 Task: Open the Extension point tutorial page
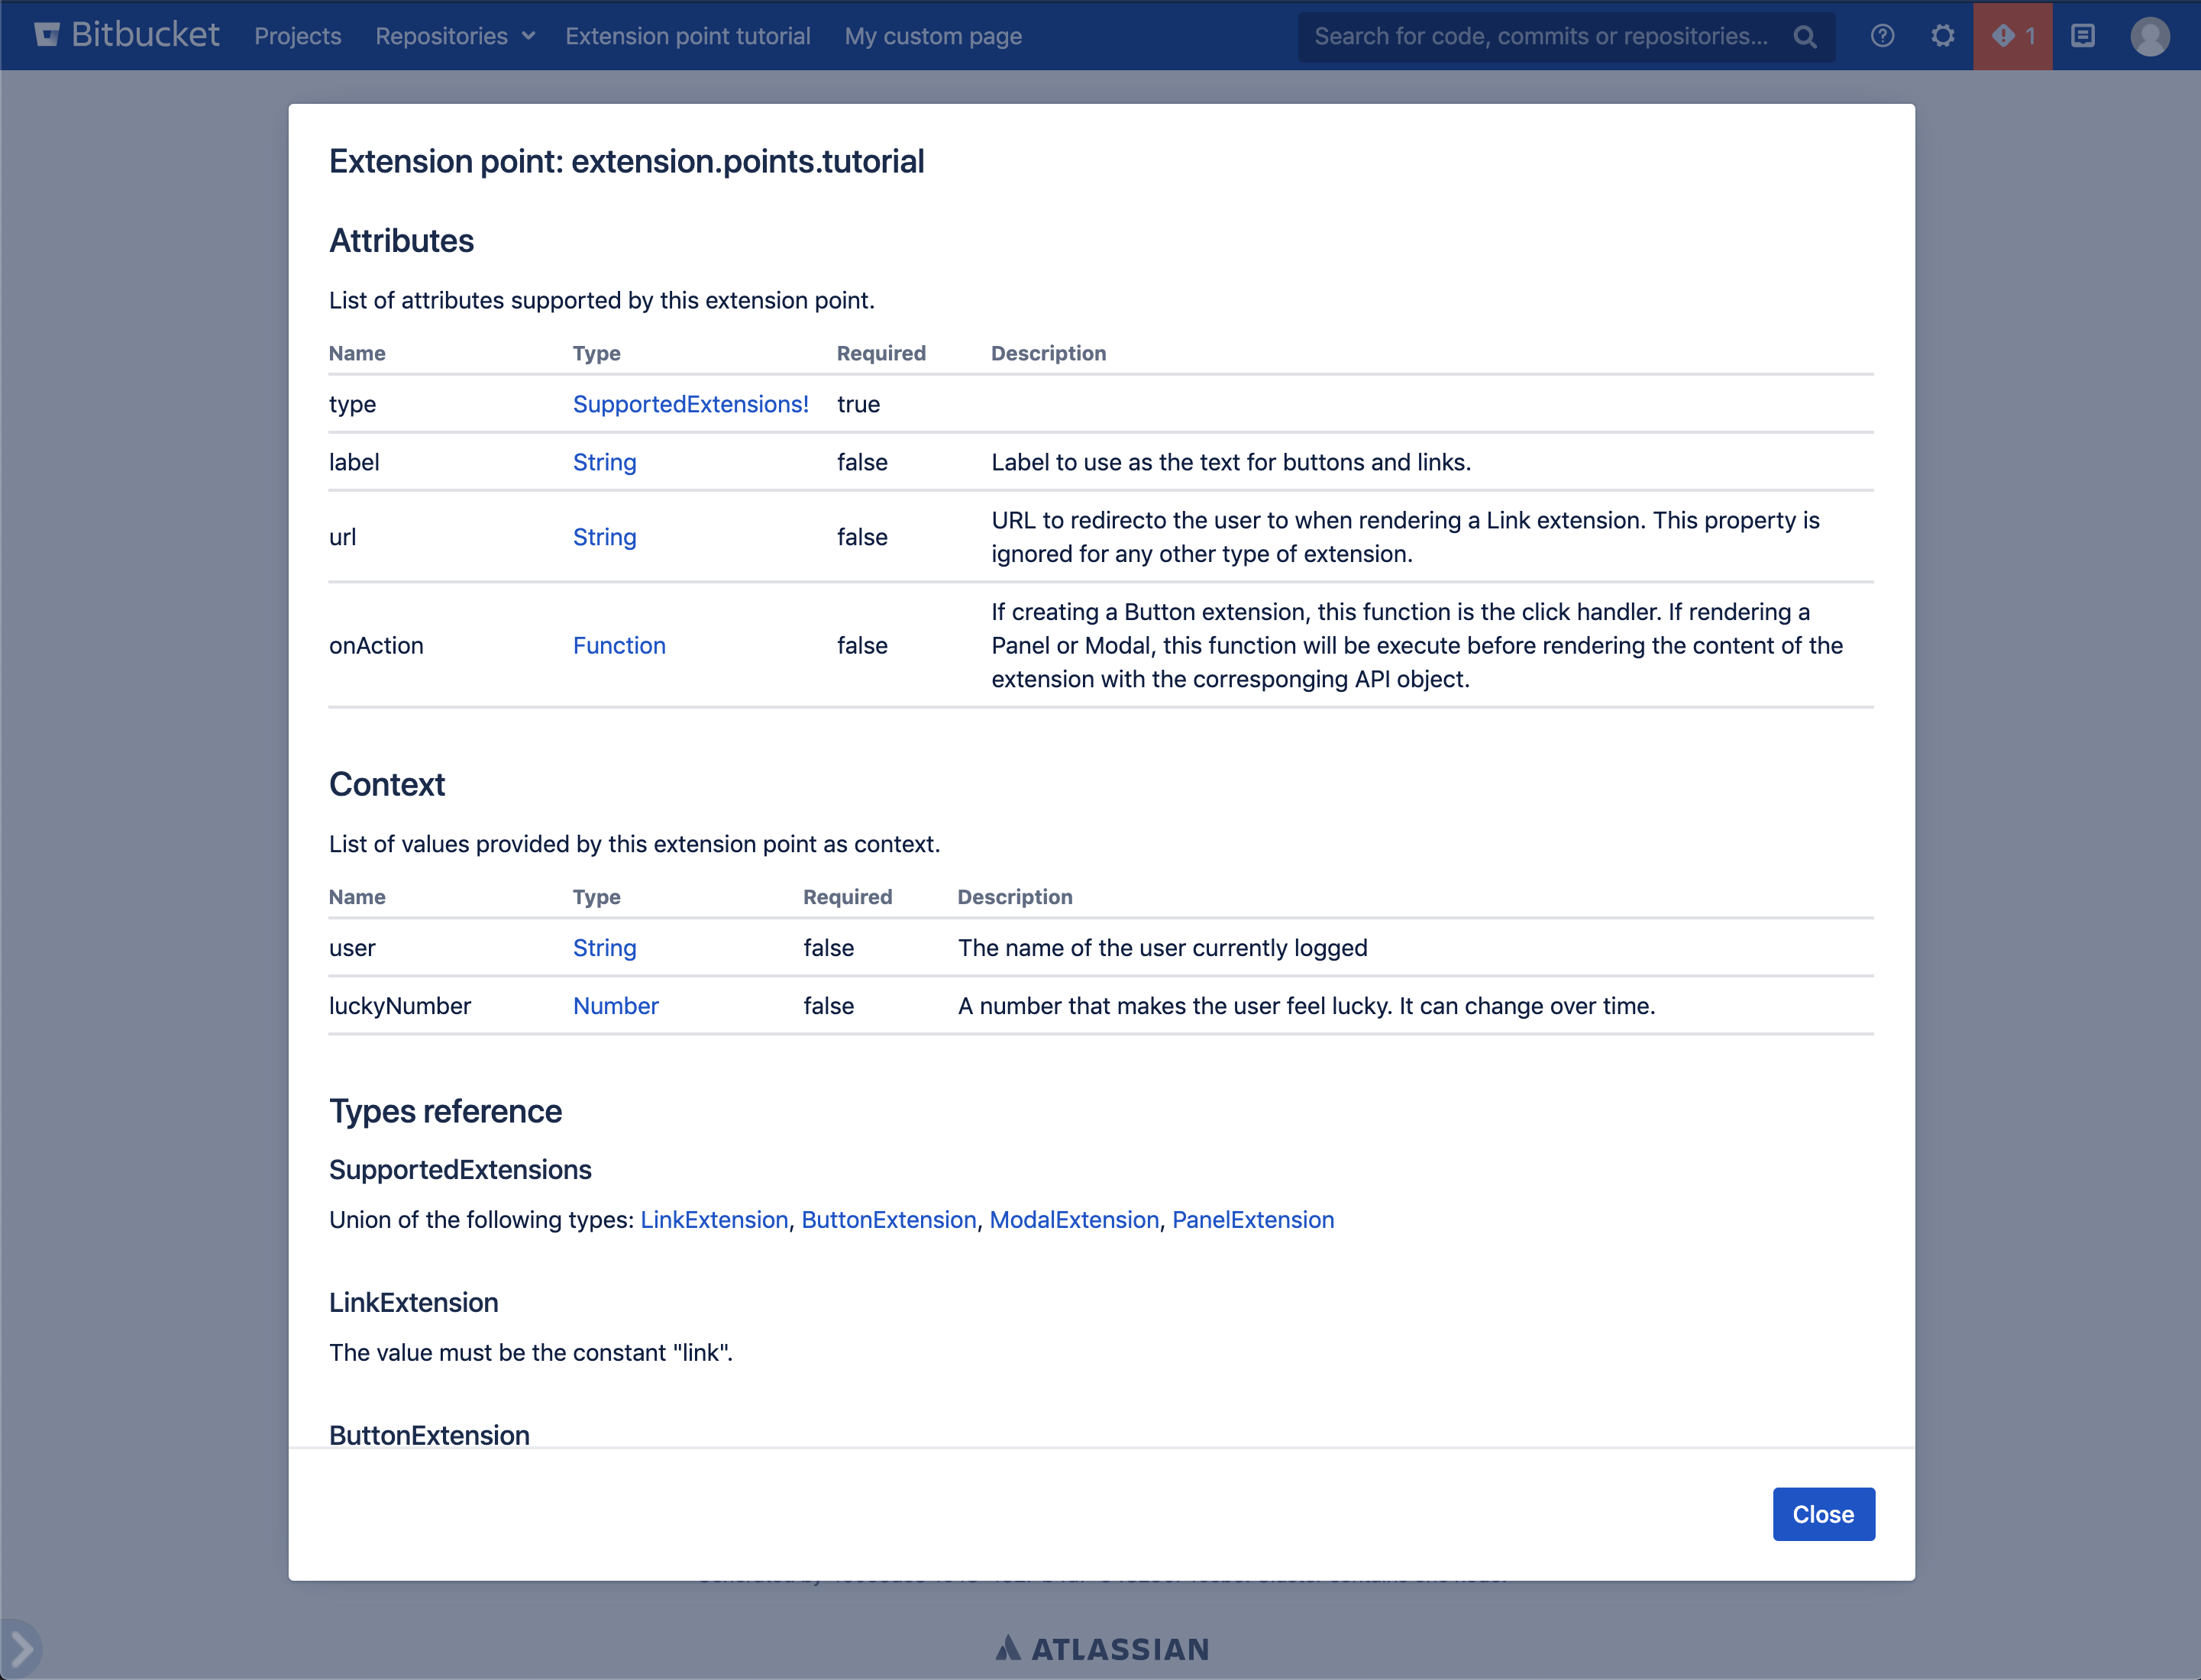point(687,36)
